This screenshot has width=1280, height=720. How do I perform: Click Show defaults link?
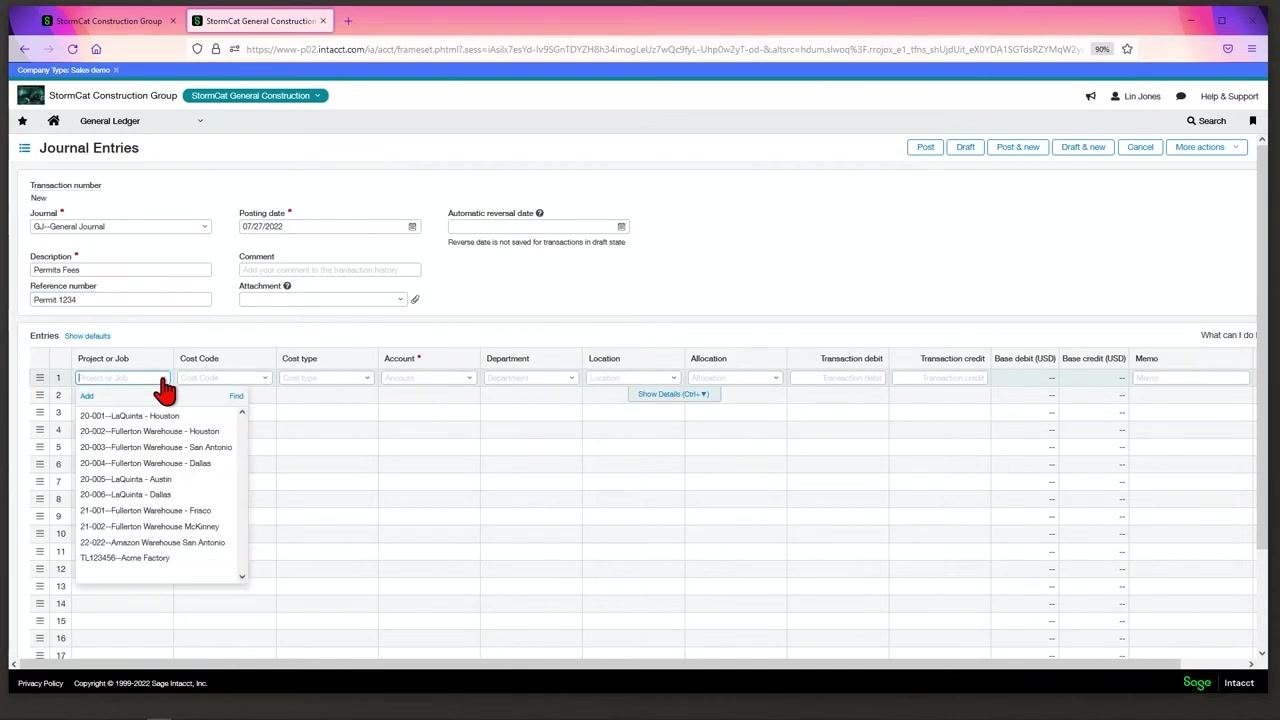pos(88,336)
